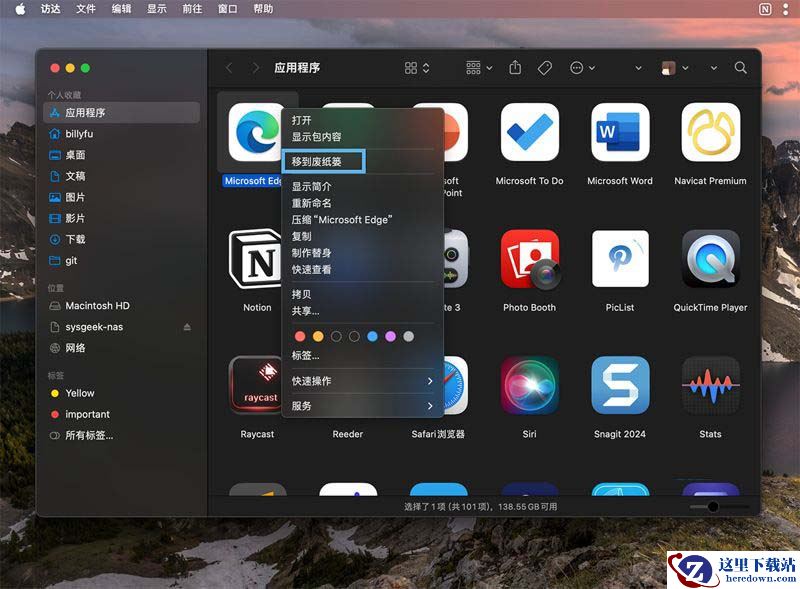This screenshot has height=589, width=800.
Task: Show 所有标签... in the sidebar
Action: coord(121,435)
